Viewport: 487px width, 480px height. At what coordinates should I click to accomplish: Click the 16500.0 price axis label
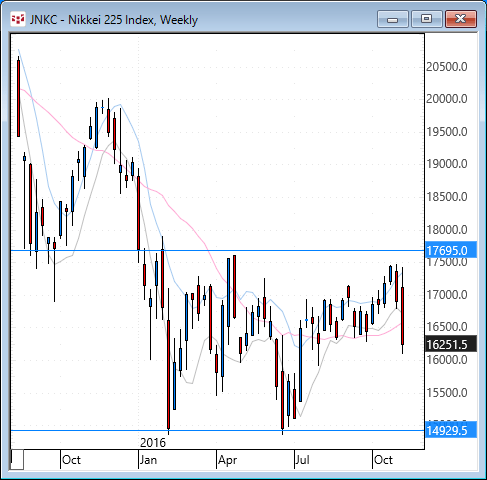(x=447, y=327)
